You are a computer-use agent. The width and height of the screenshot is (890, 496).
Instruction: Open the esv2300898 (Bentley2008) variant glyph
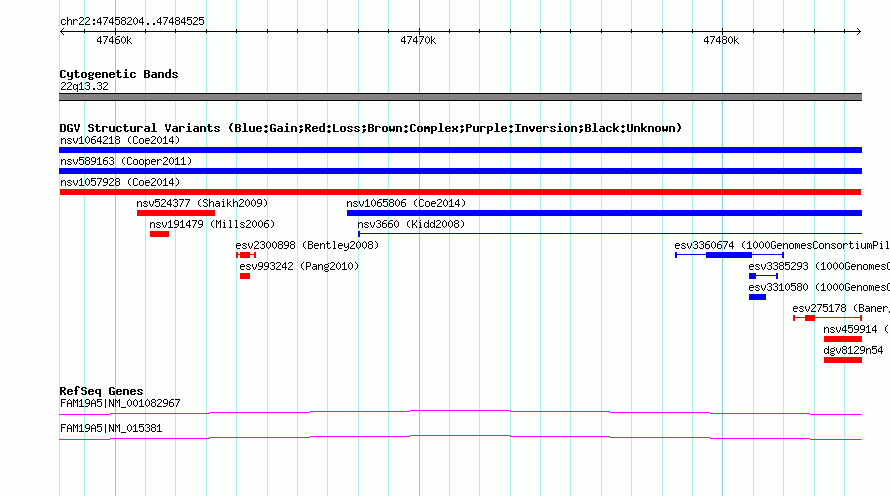pos(246,255)
